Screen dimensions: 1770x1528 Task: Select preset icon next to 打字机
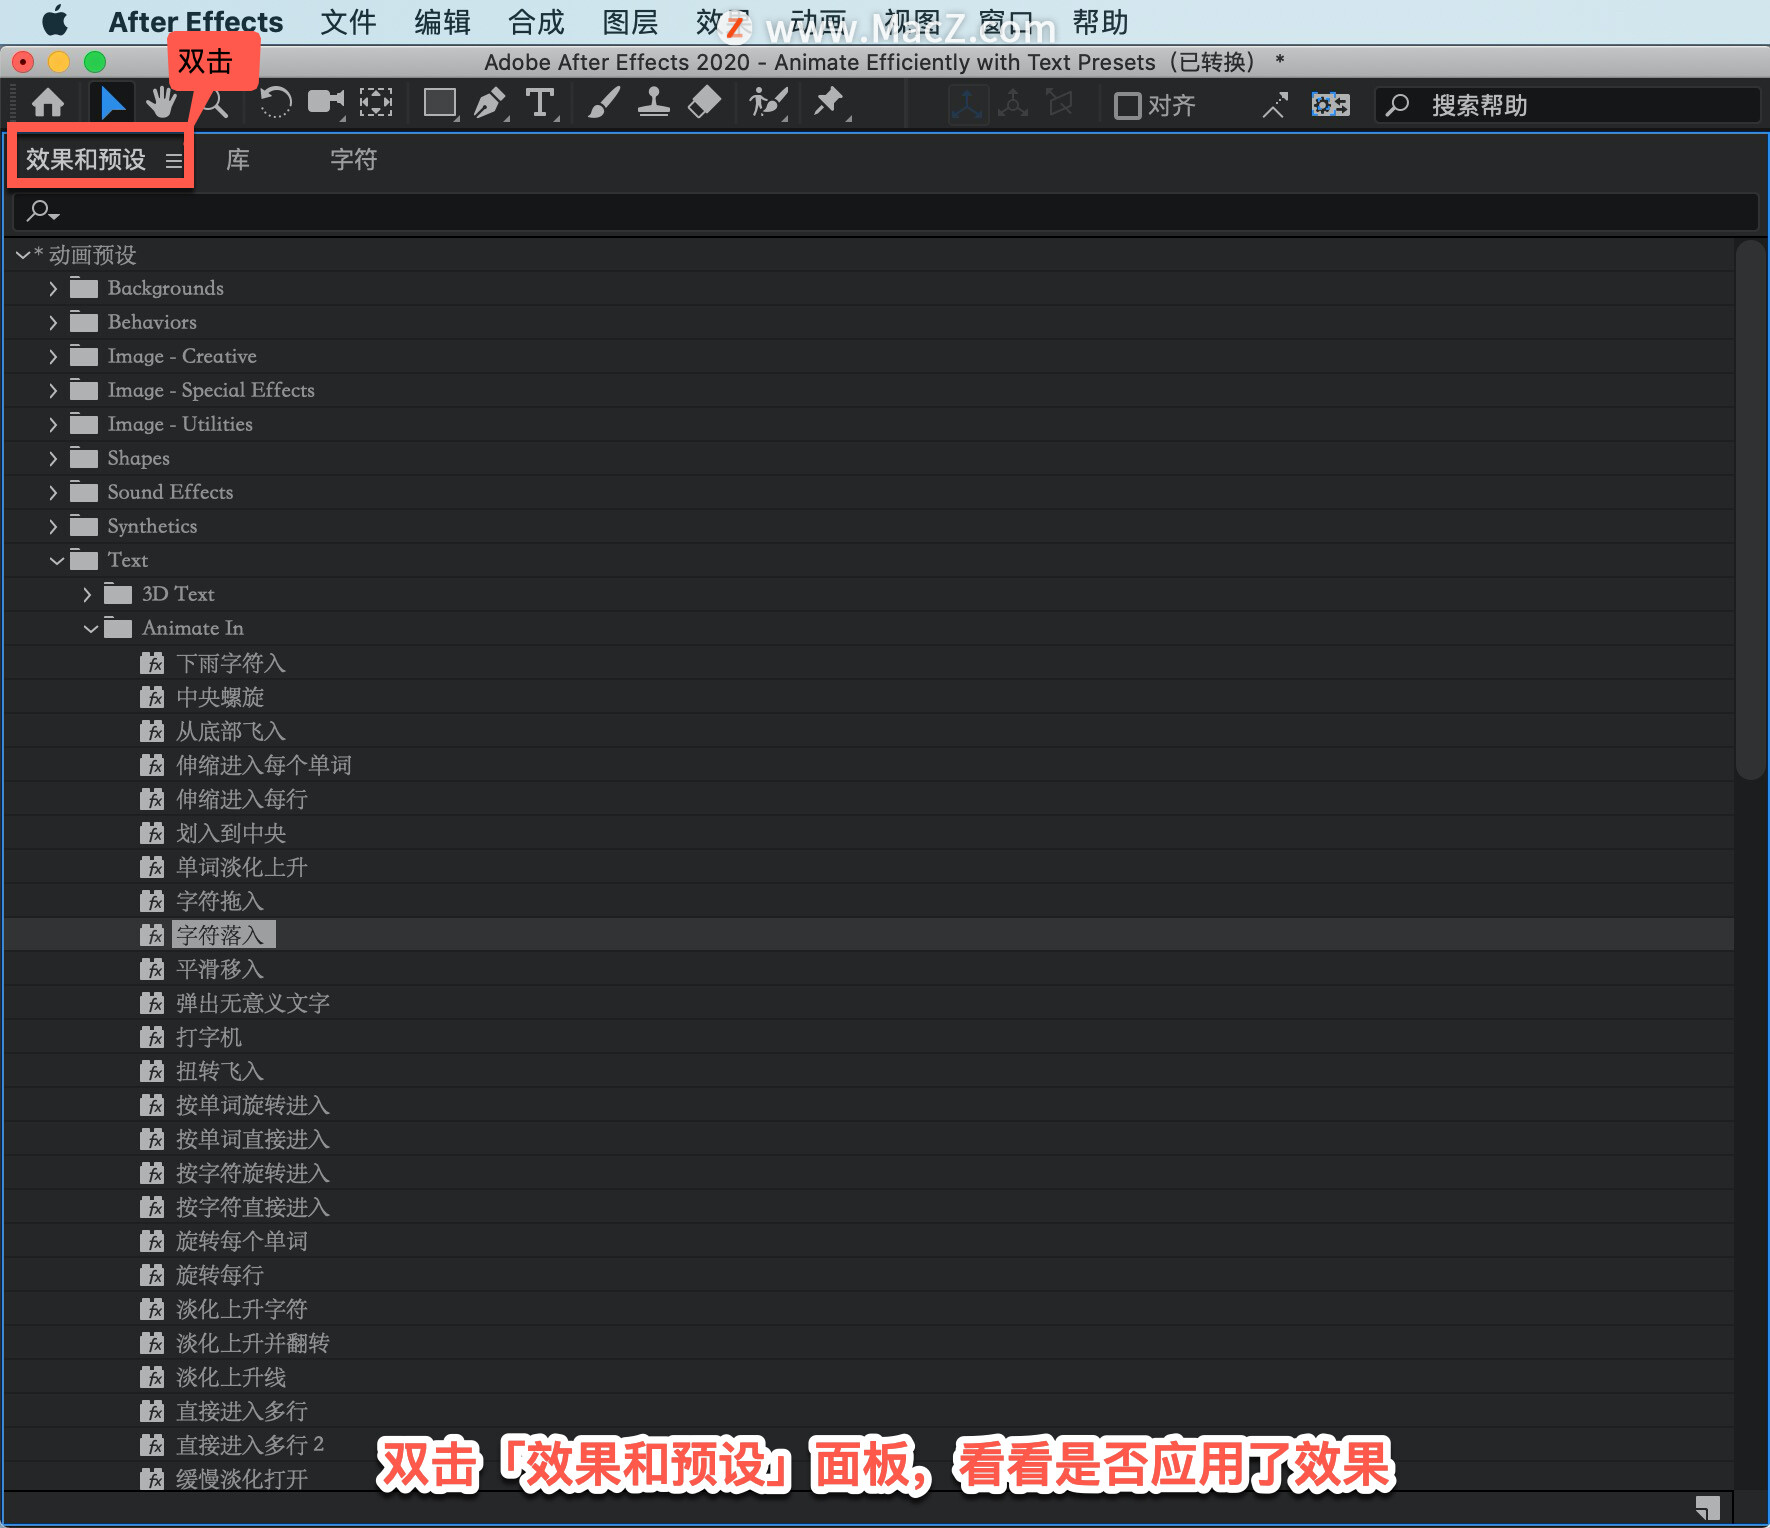click(x=152, y=1038)
